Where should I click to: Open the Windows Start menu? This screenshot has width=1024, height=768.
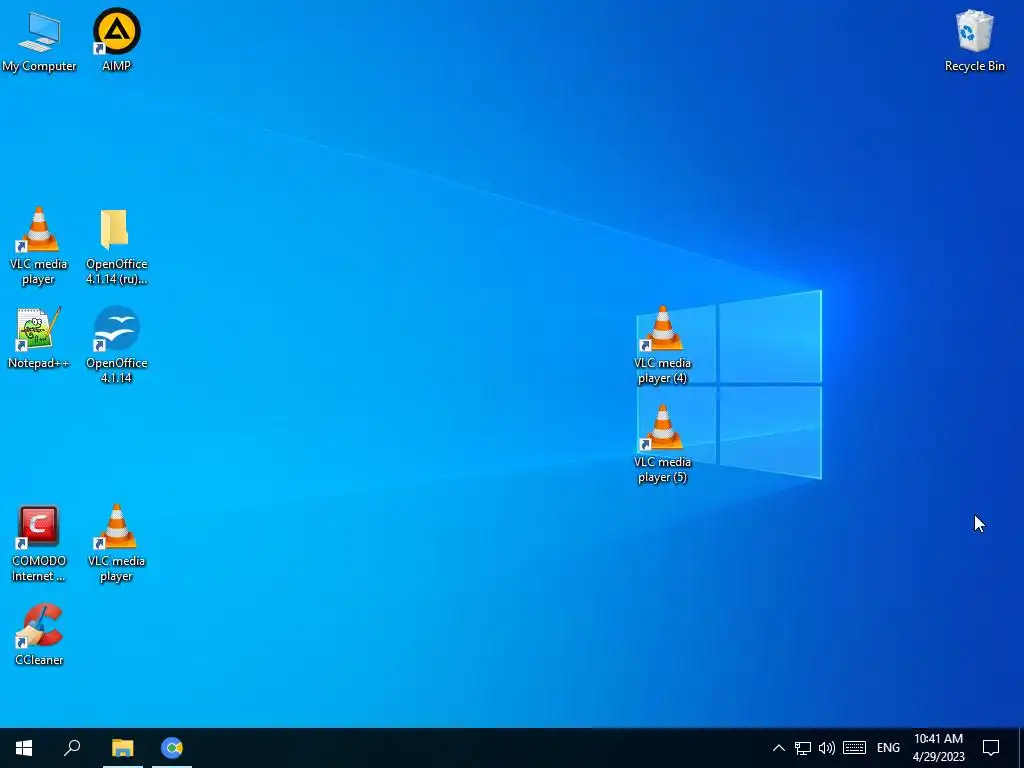point(24,748)
